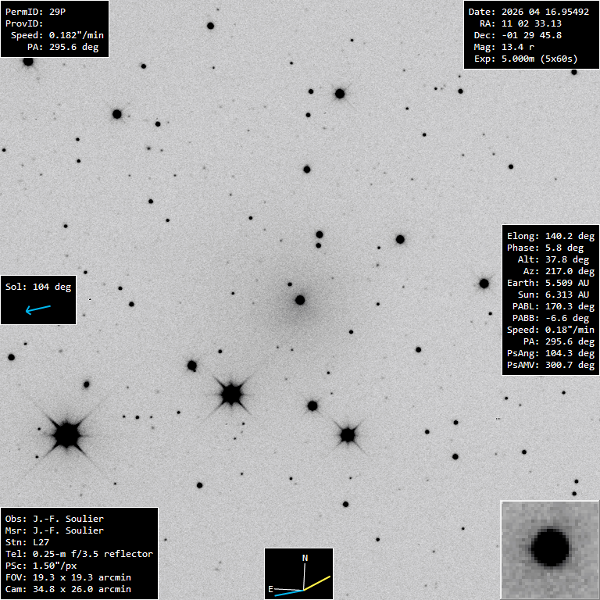Click the yellow line in the compass box

(318, 581)
